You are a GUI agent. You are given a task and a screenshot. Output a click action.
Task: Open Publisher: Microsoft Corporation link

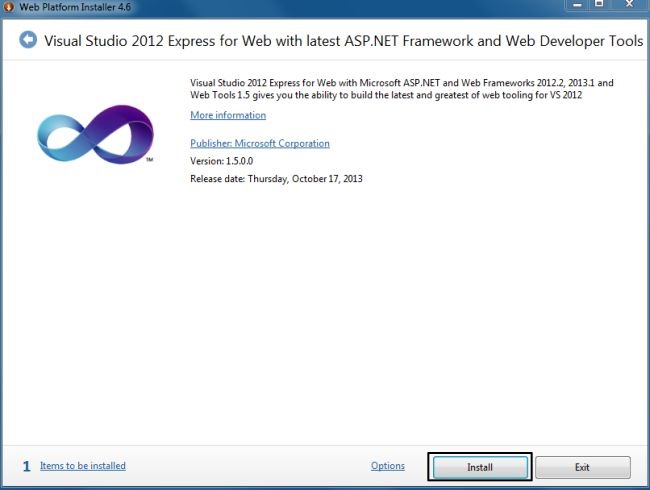(x=260, y=143)
